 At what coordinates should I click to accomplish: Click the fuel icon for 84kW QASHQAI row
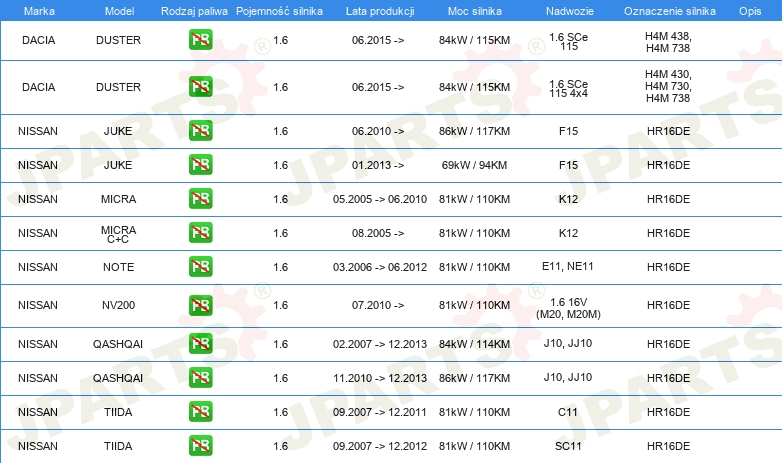[200, 344]
